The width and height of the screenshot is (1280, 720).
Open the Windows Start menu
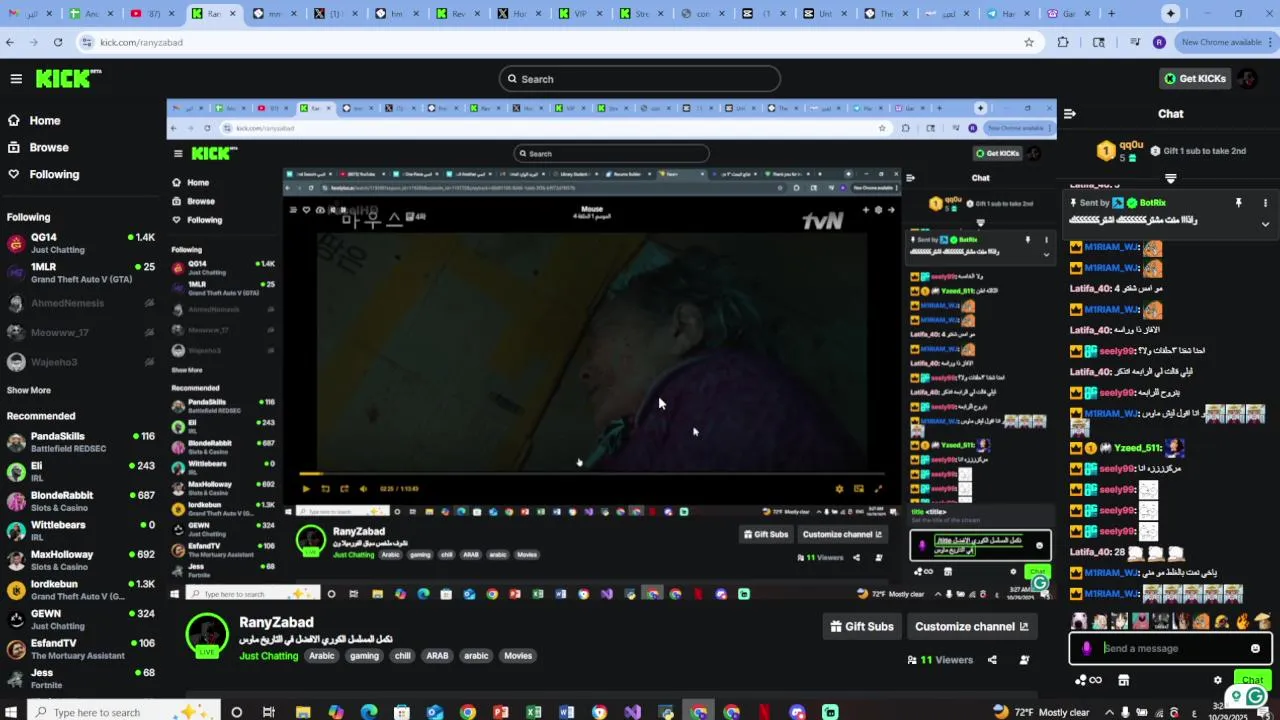[x=12, y=712]
